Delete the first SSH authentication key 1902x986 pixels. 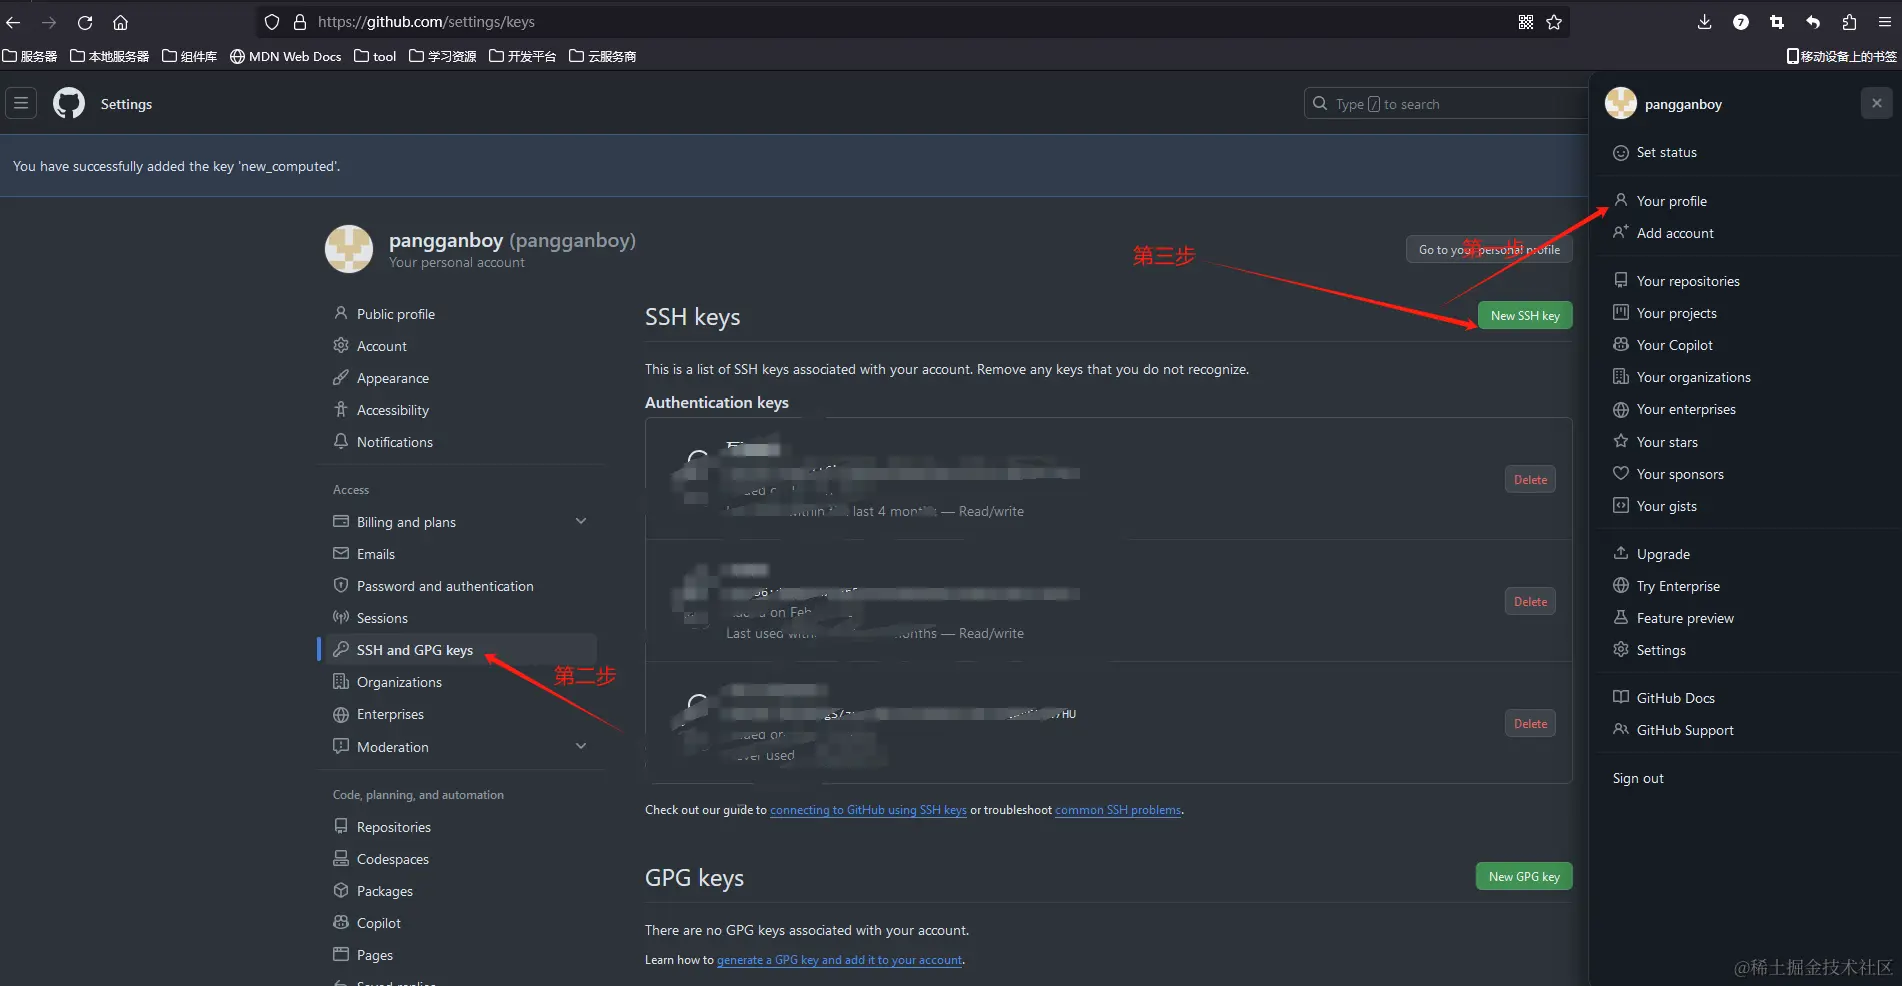(1530, 480)
